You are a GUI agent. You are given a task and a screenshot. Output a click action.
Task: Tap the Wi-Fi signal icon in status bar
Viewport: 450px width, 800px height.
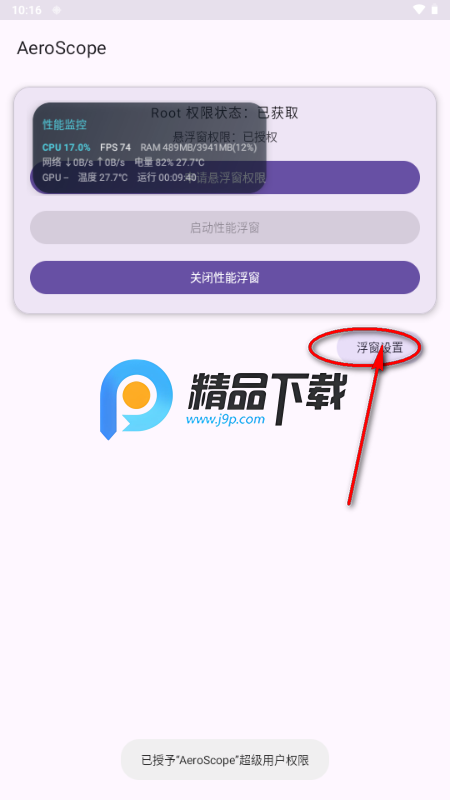[x=419, y=10]
